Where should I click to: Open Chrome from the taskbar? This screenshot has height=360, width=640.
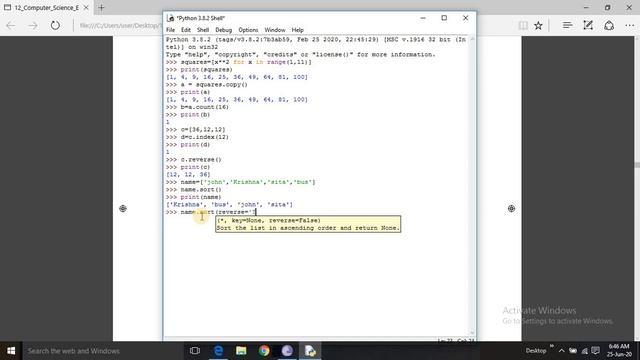pyautogui.click(x=264, y=351)
